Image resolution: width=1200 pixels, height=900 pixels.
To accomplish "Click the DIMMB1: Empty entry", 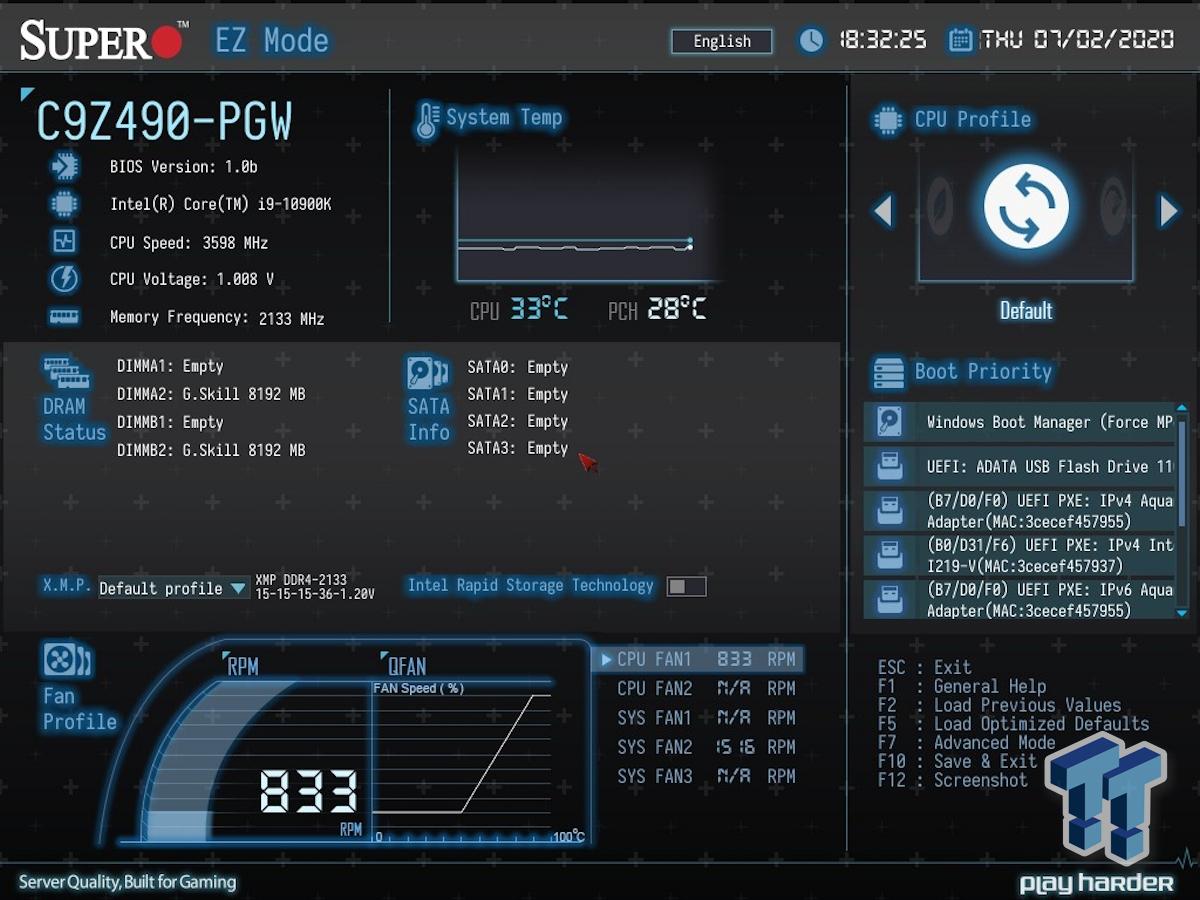I will pos(170,422).
